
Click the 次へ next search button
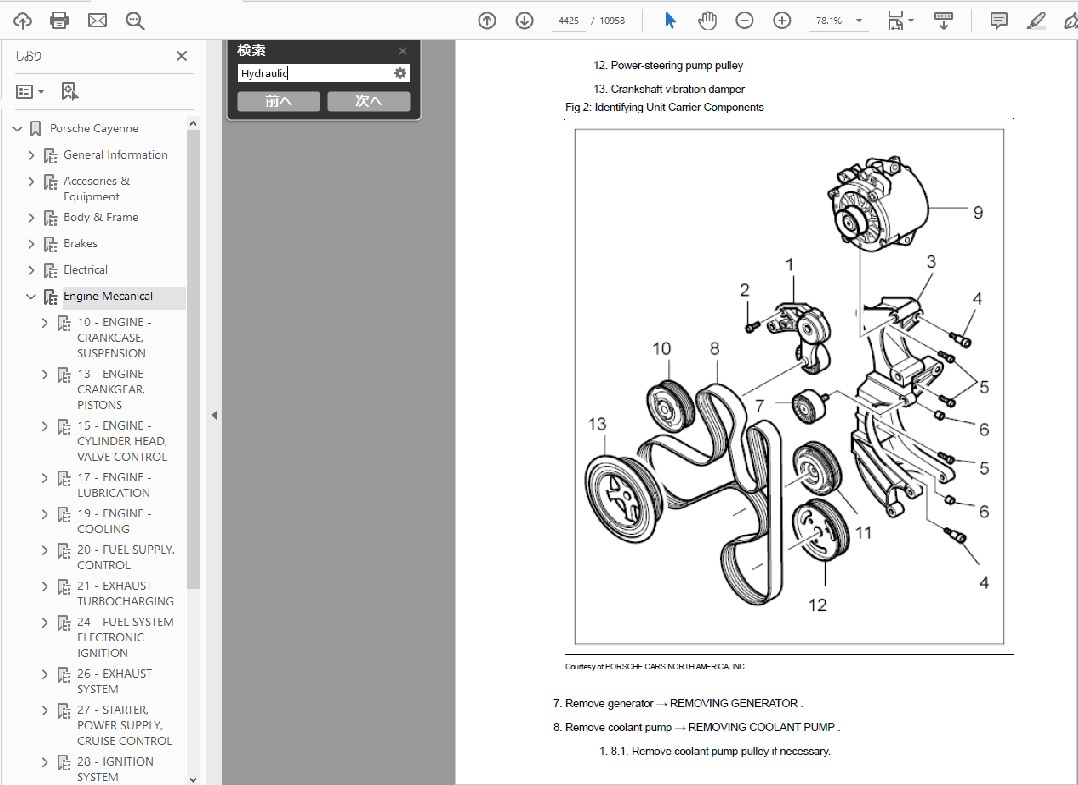pos(369,101)
